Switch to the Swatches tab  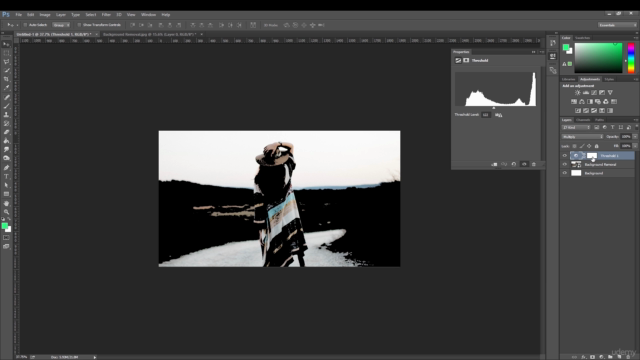click(582, 38)
